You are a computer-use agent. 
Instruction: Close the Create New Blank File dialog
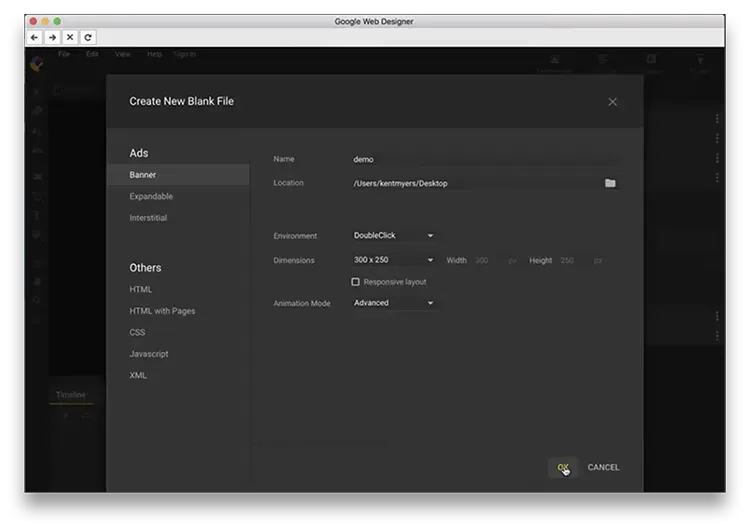(x=612, y=102)
